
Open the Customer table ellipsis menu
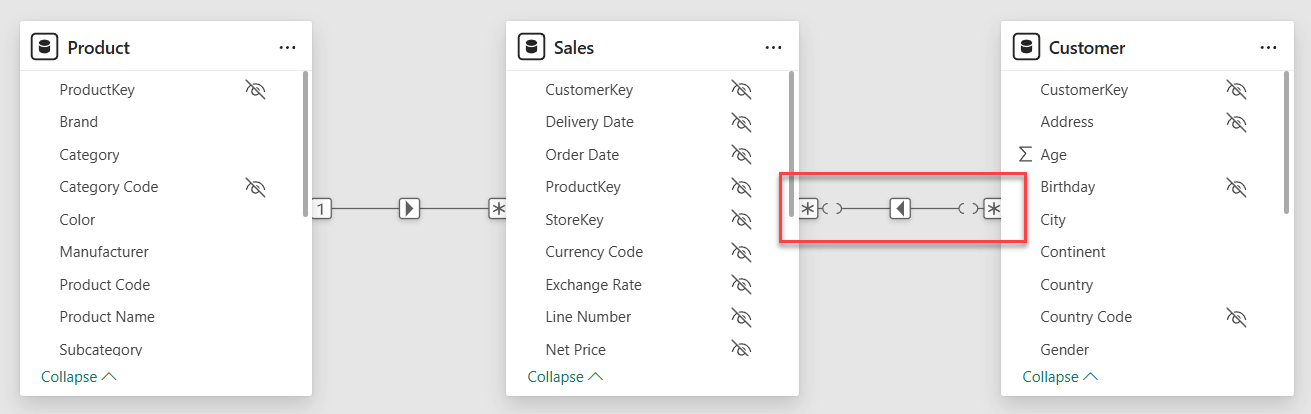[x=1268, y=47]
